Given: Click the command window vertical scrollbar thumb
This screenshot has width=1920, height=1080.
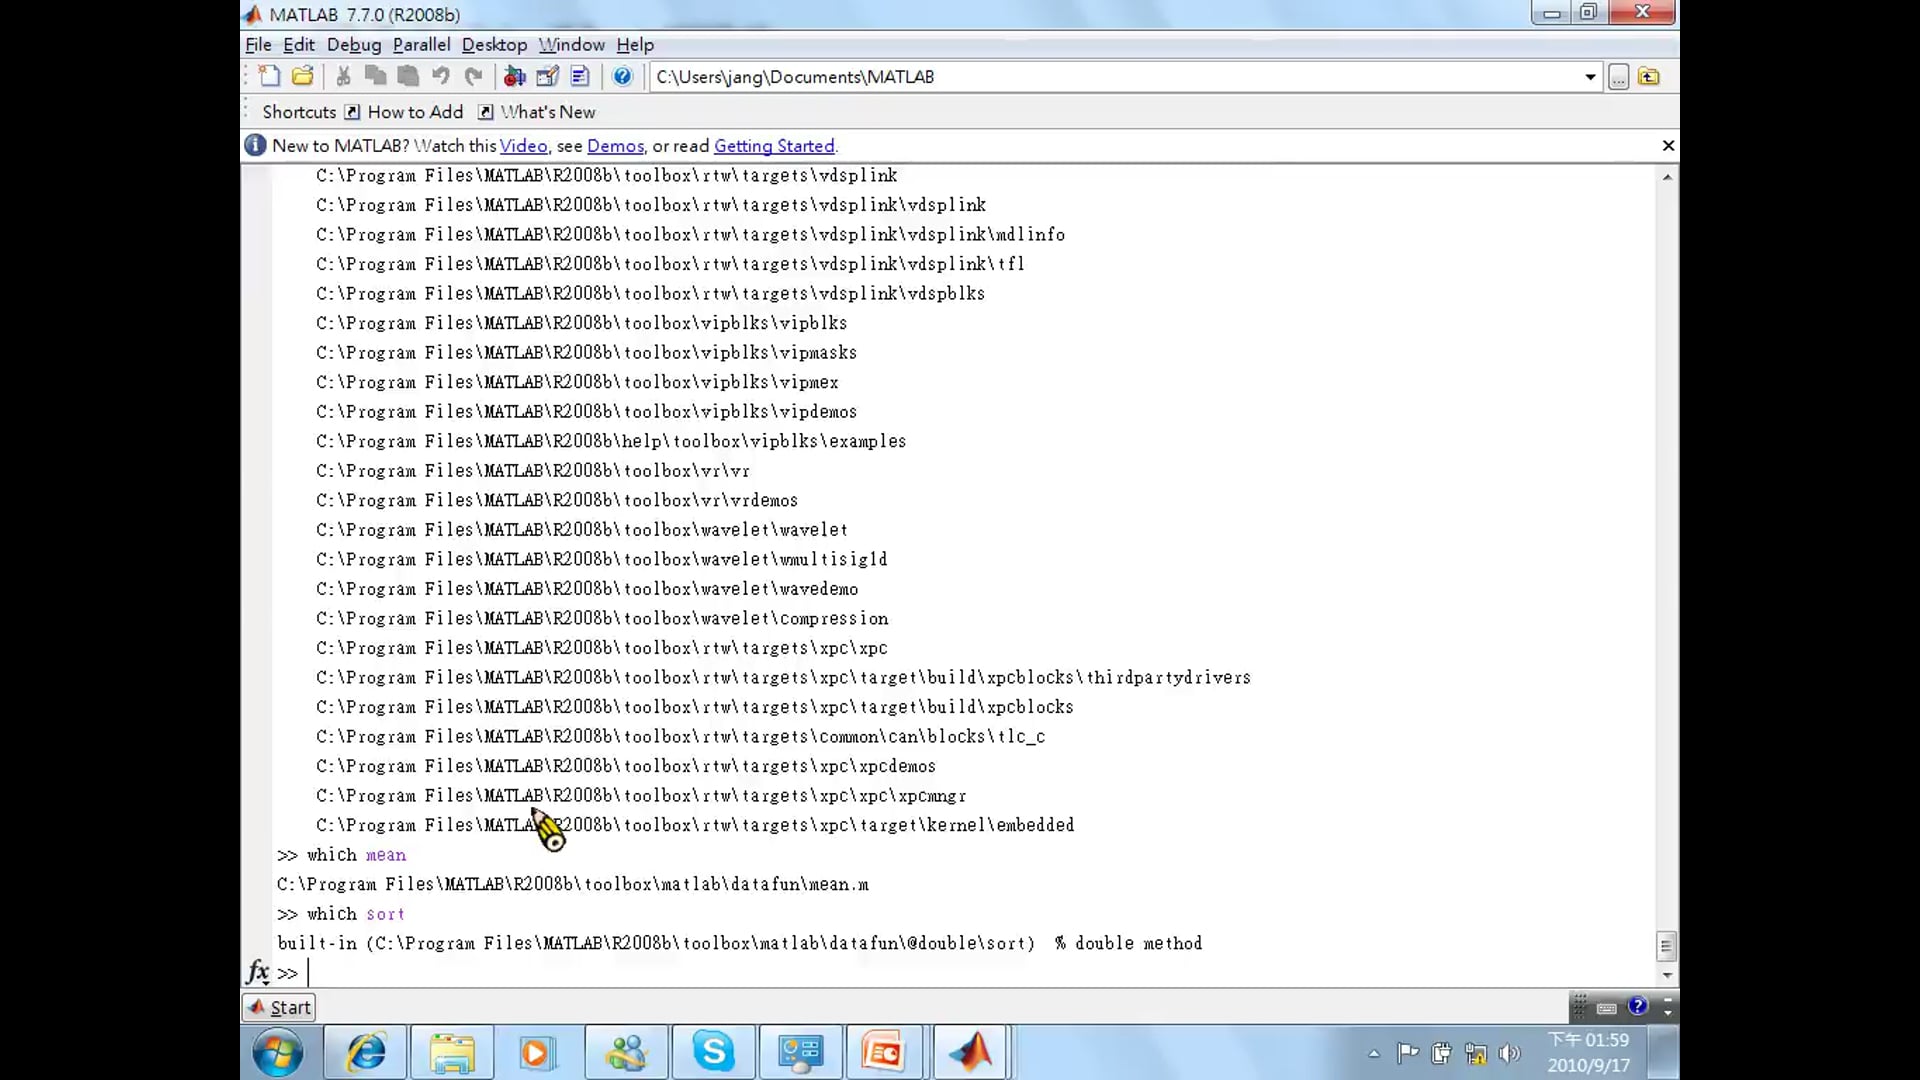Looking at the screenshot, I should 1666,945.
